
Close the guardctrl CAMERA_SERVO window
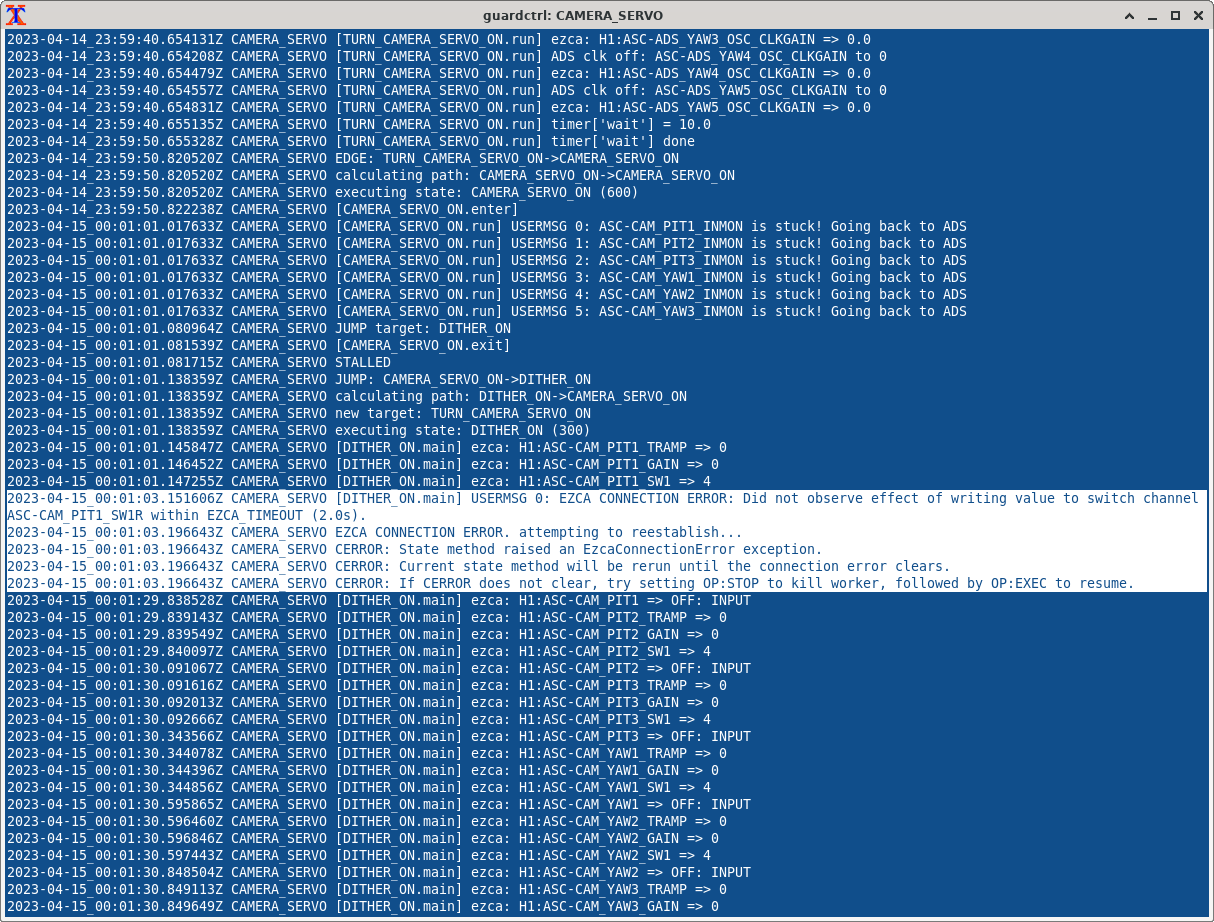tap(1197, 15)
